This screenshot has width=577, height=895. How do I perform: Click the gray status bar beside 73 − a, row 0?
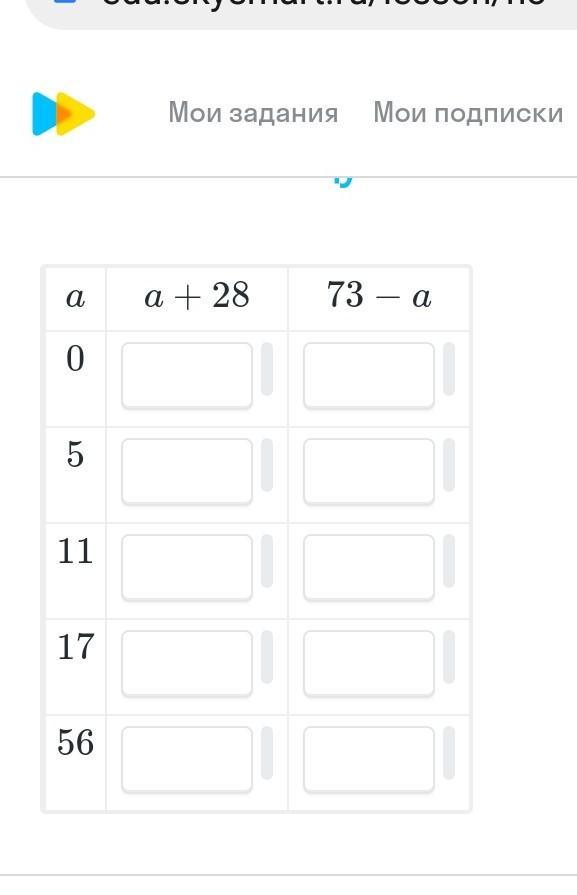click(449, 369)
